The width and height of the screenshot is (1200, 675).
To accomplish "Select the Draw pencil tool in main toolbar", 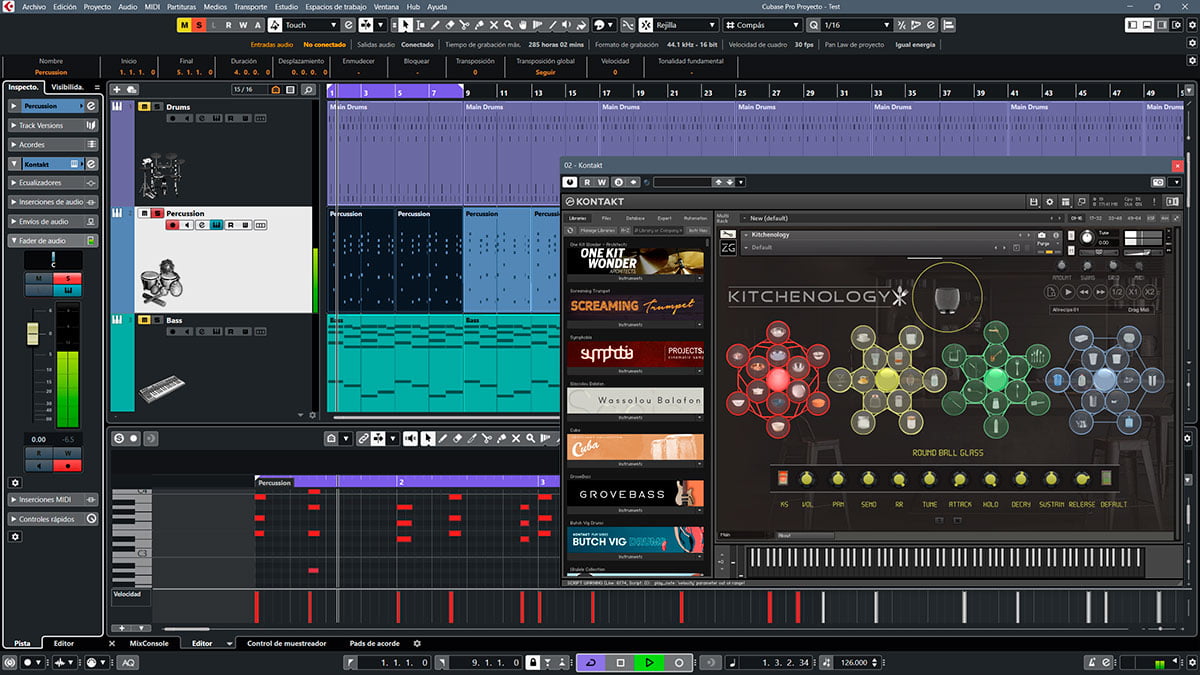I will [x=435, y=25].
